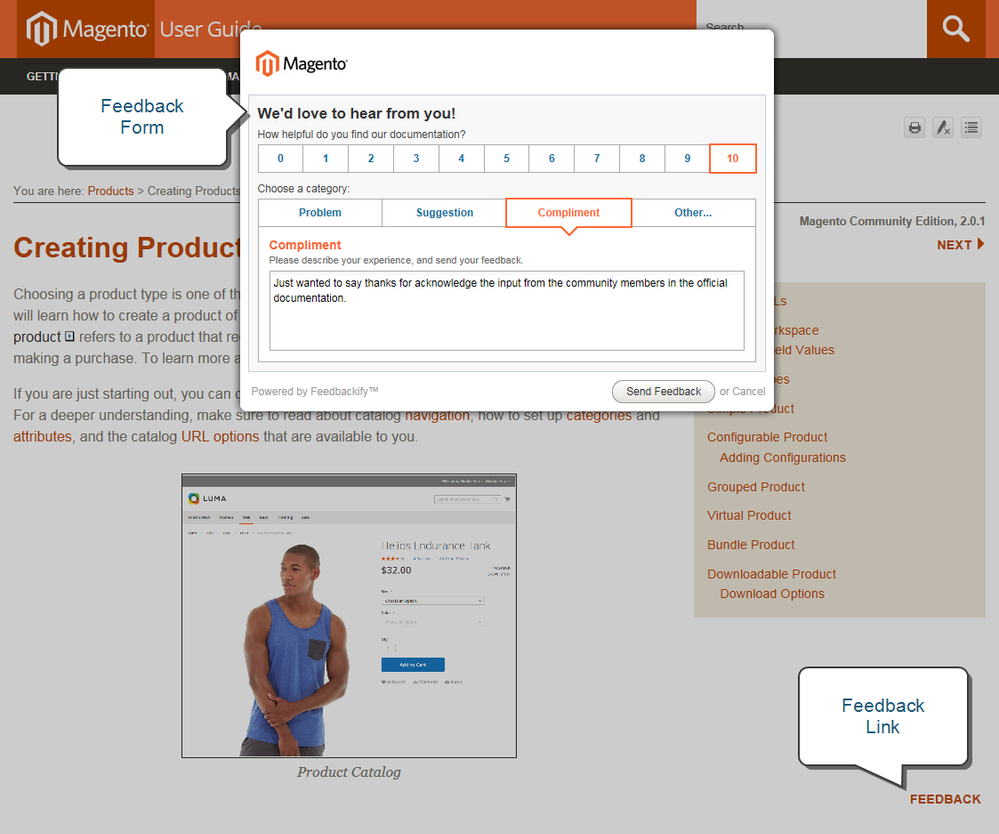This screenshot has width=999, height=834.
Task: Click the NEXT arrow link
Action: click(960, 245)
